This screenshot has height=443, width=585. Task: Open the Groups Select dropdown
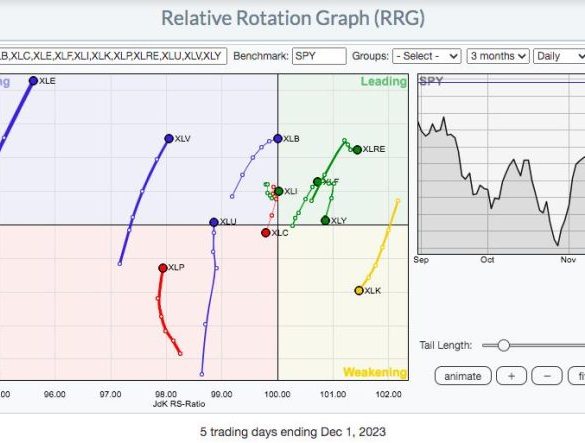pyautogui.click(x=427, y=56)
